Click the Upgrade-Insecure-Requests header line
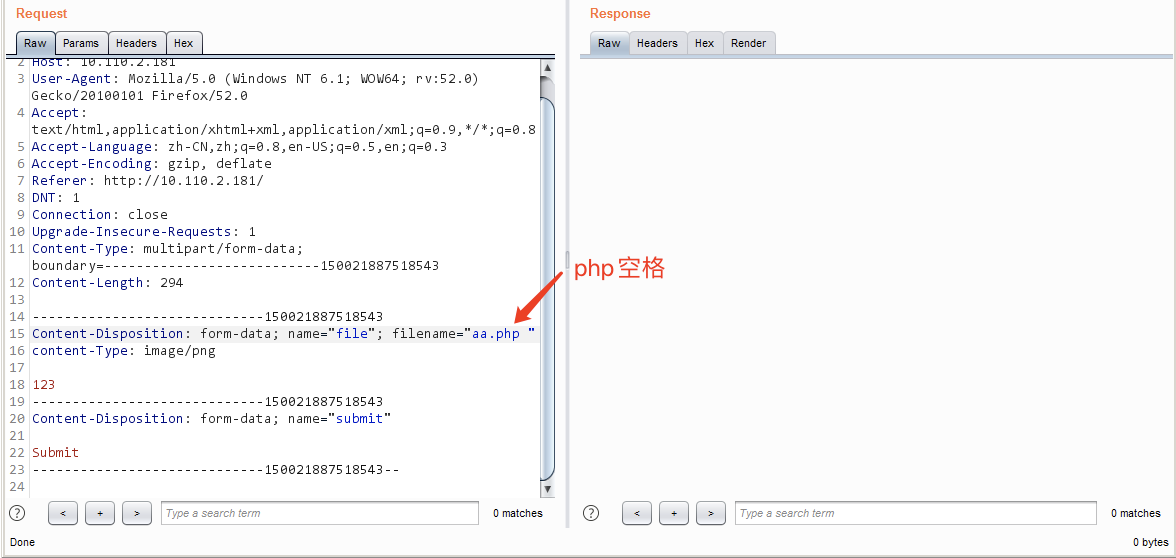Viewport: 1176px width, 558px height. point(143,232)
